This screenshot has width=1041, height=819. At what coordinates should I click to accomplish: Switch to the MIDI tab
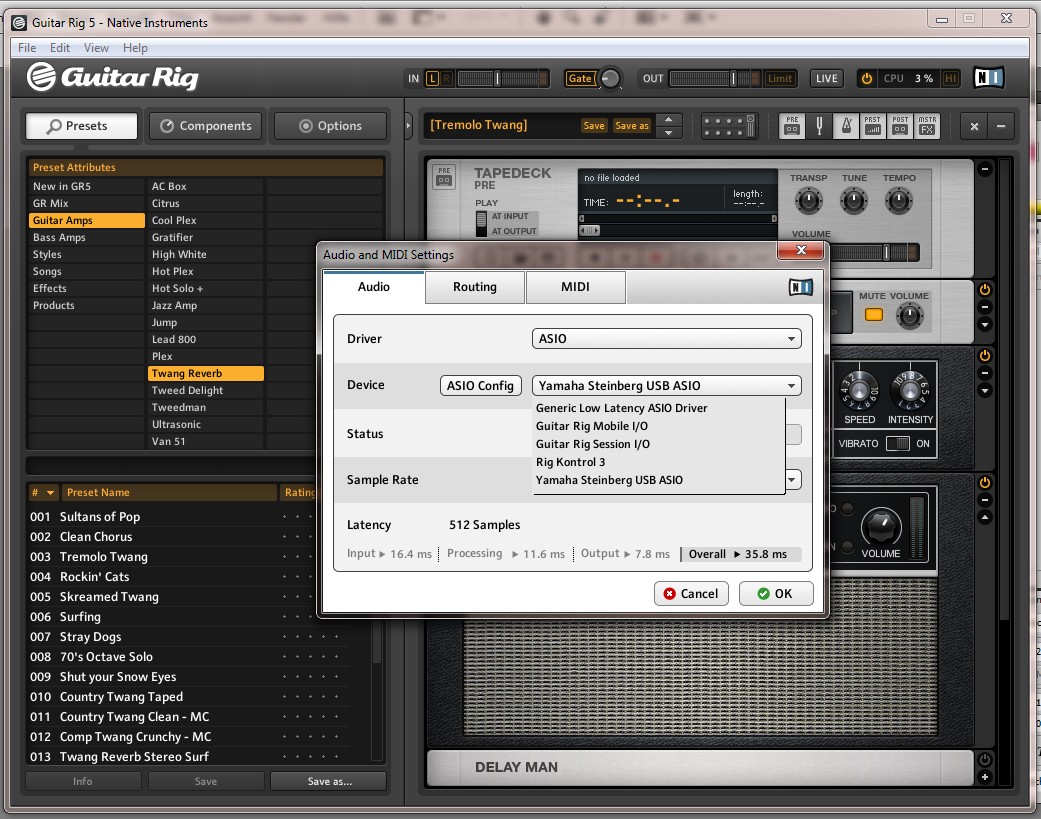tap(575, 287)
